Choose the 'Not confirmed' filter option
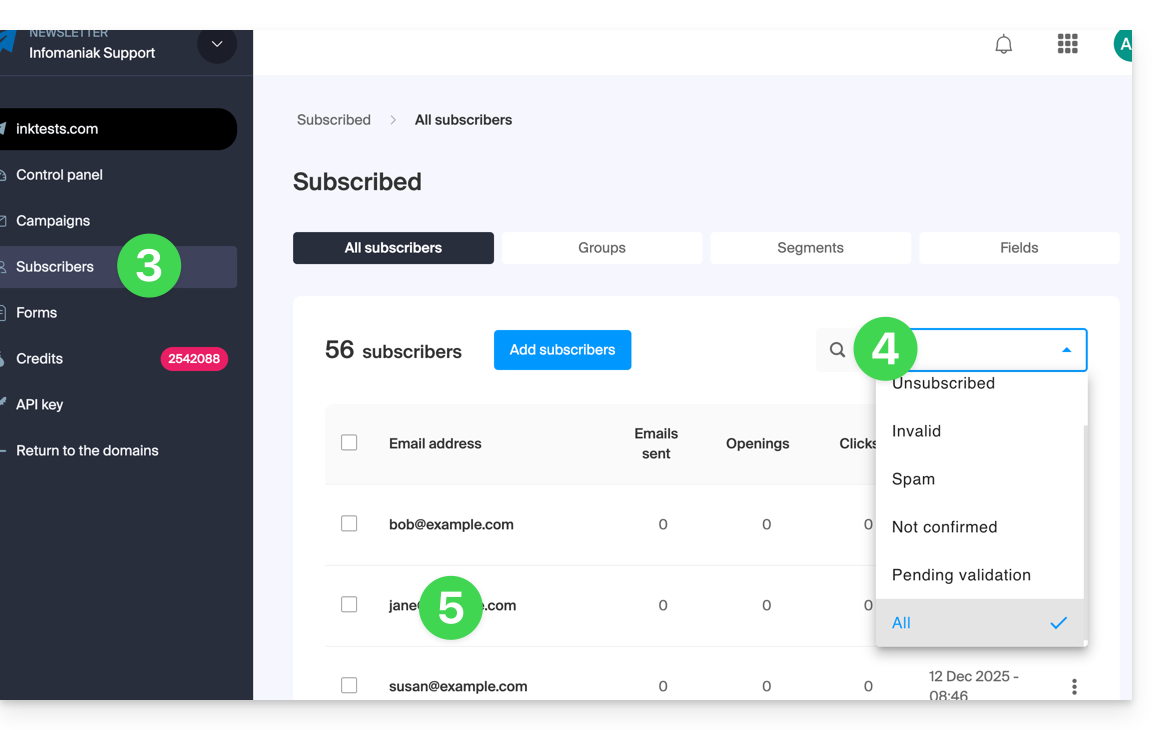The height and width of the screenshot is (730, 1162). (x=944, y=527)
